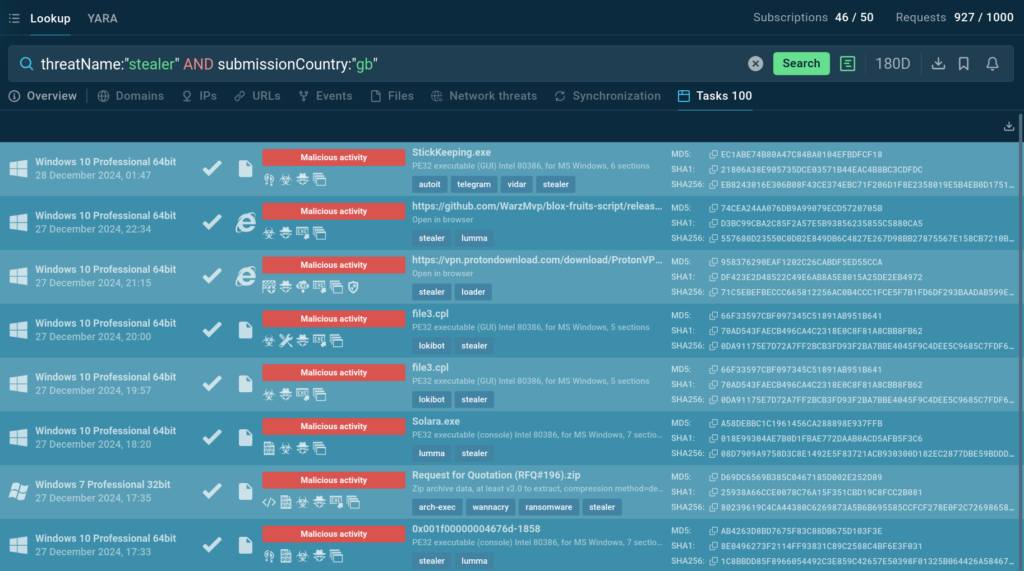Click the green Search button
The width and height of the screenshot is (1024, 571).
coord(801,63)
